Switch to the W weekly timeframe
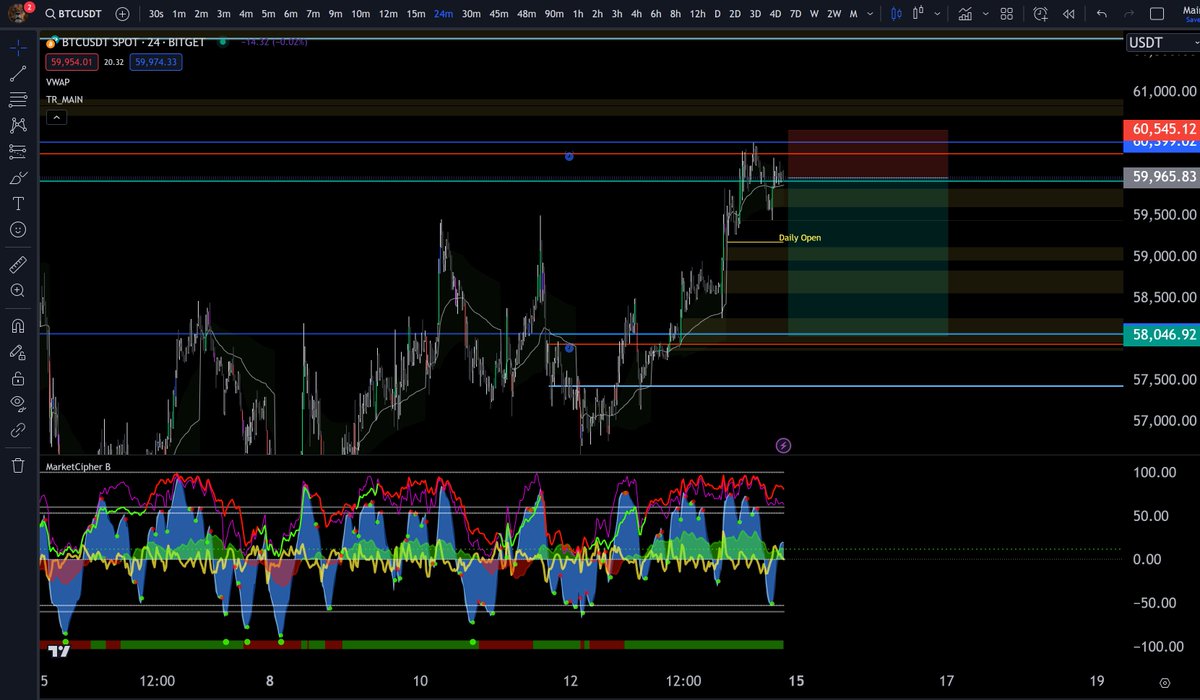Image resolution: width=1200 pixels, height=700 pixels. pyautogui.click(x=815, y=14)
